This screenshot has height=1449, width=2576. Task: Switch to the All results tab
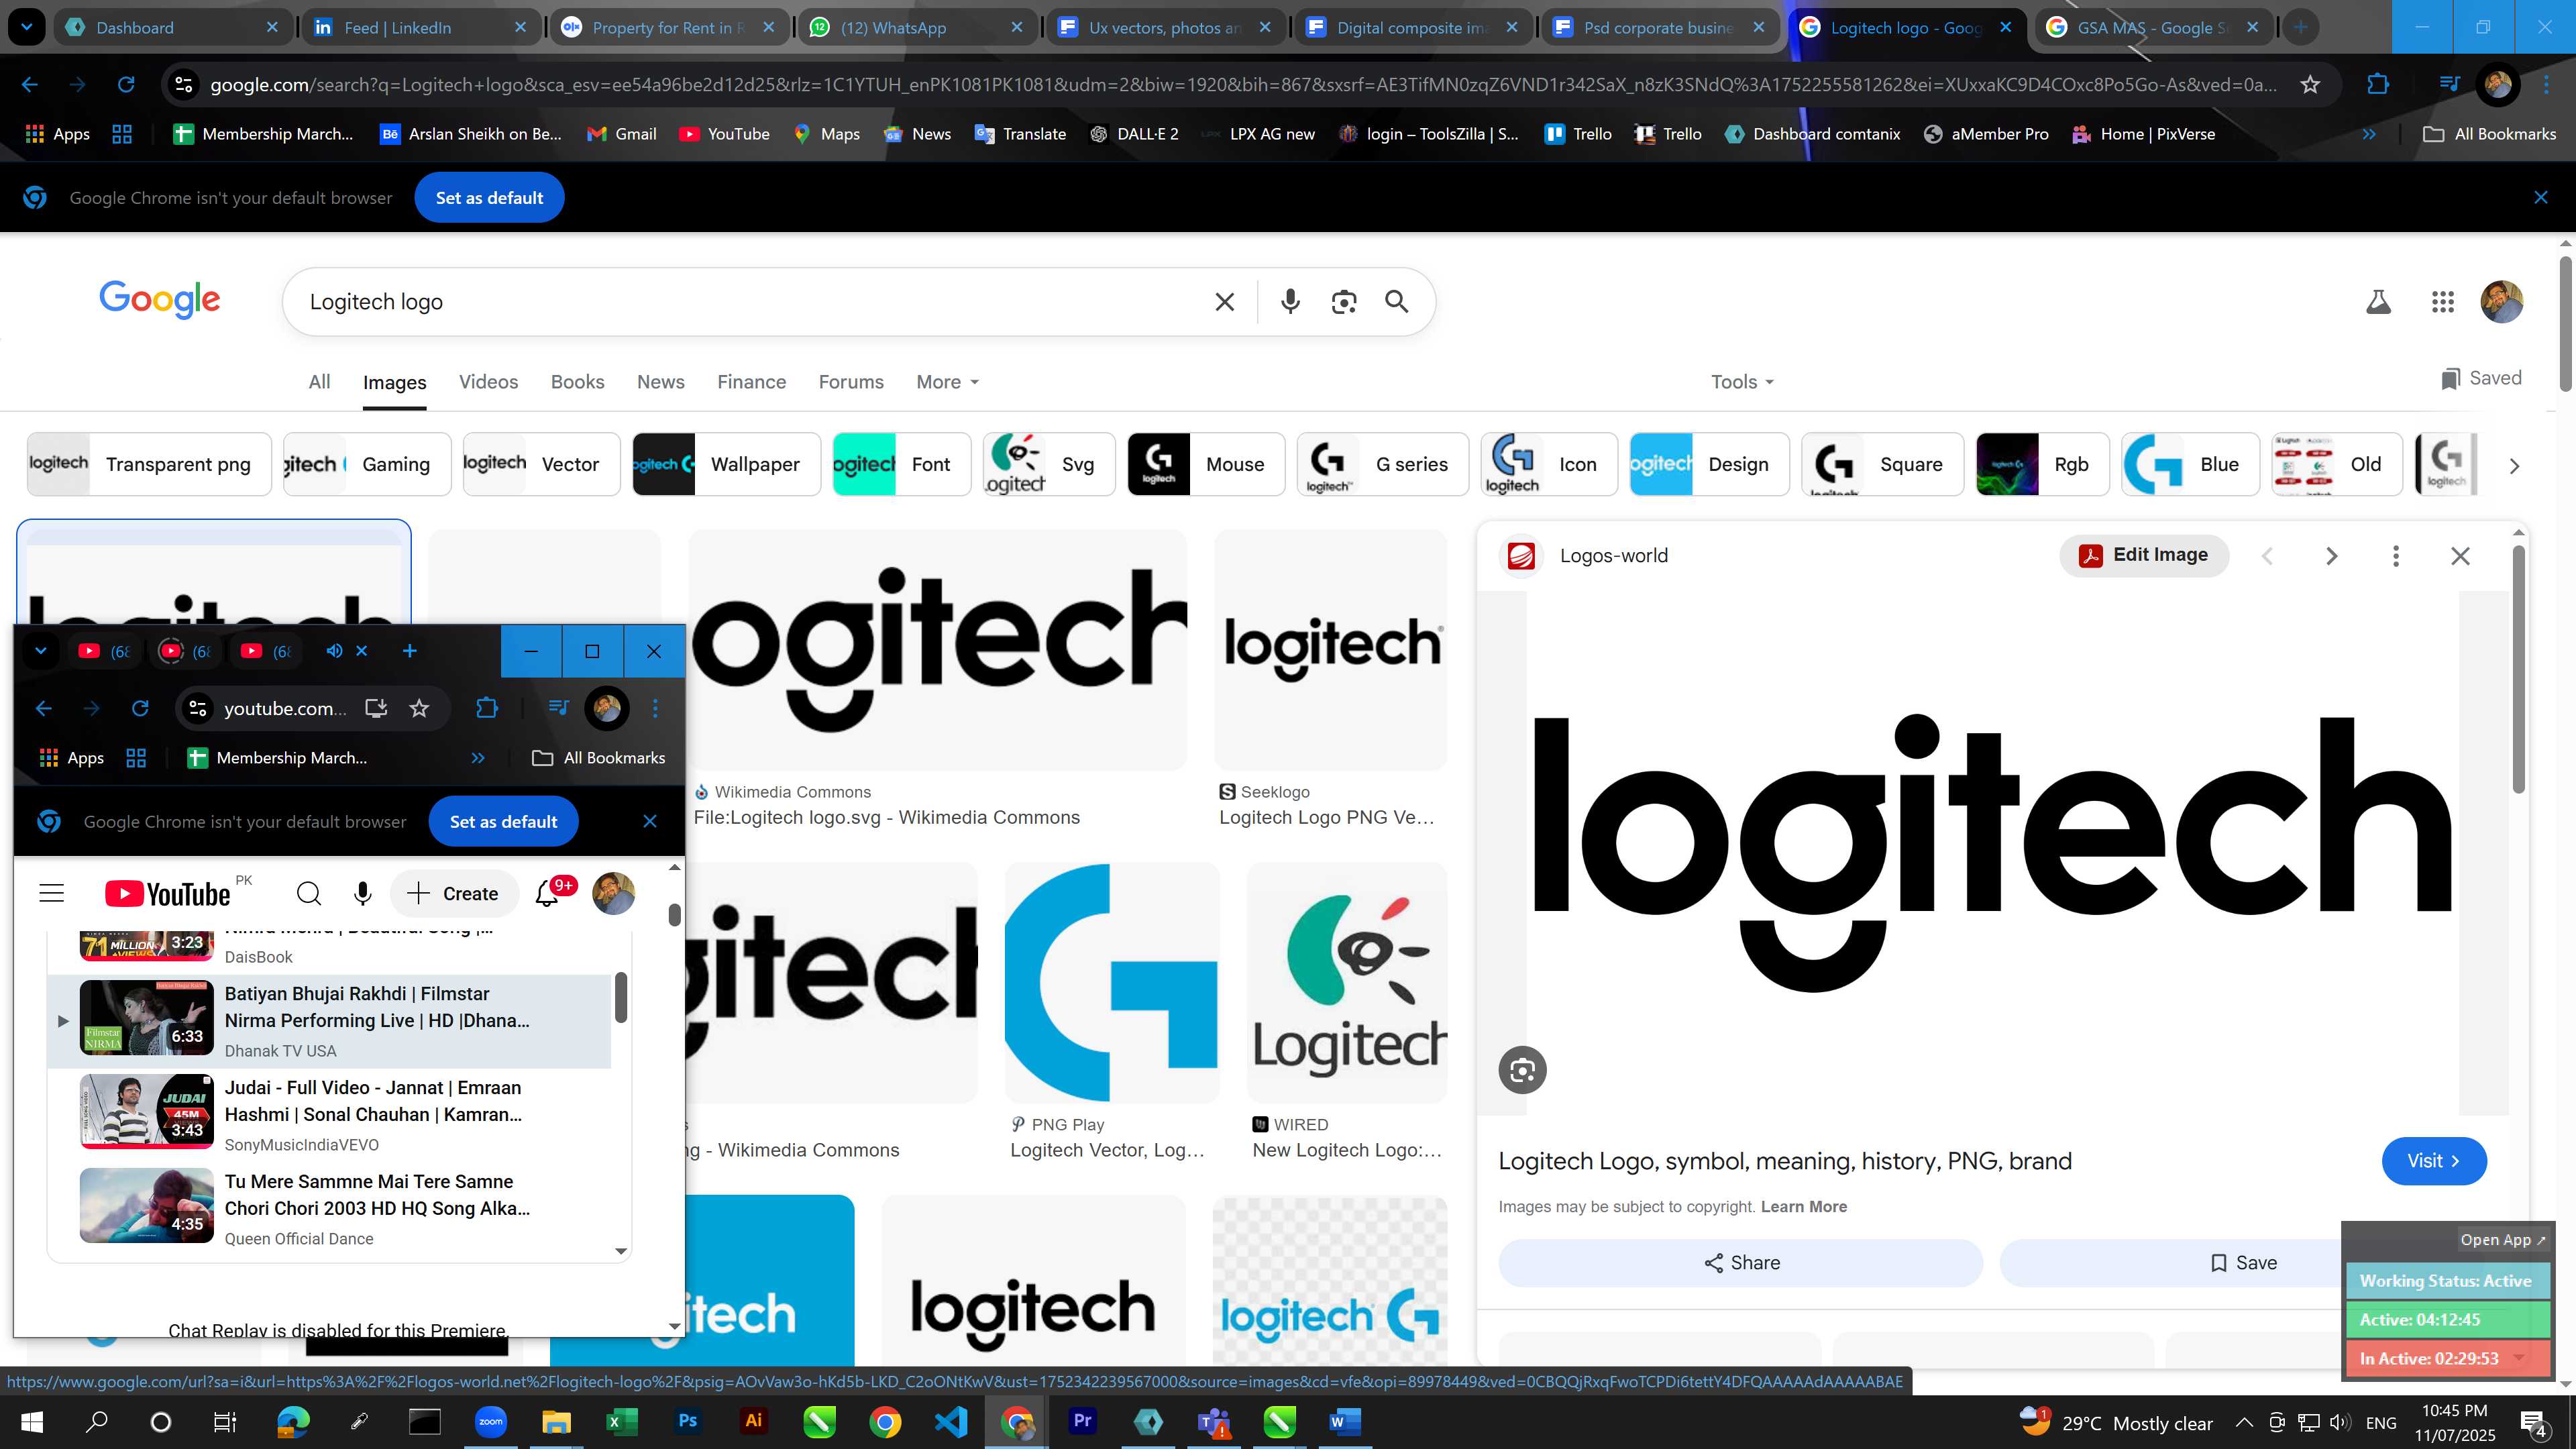[x=319, y=382]
